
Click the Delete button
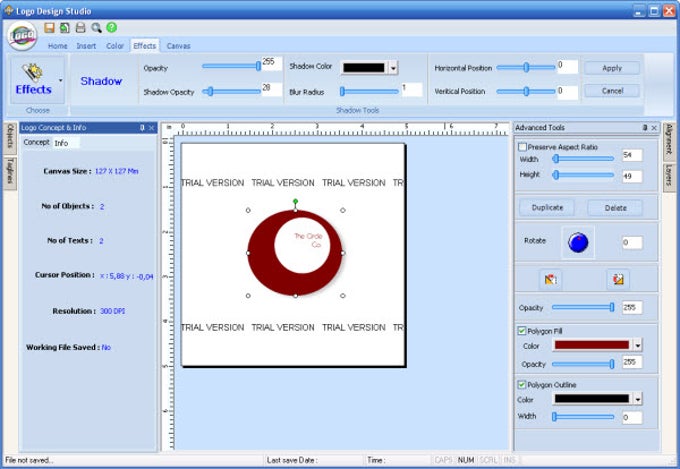[x=615, y=208]
